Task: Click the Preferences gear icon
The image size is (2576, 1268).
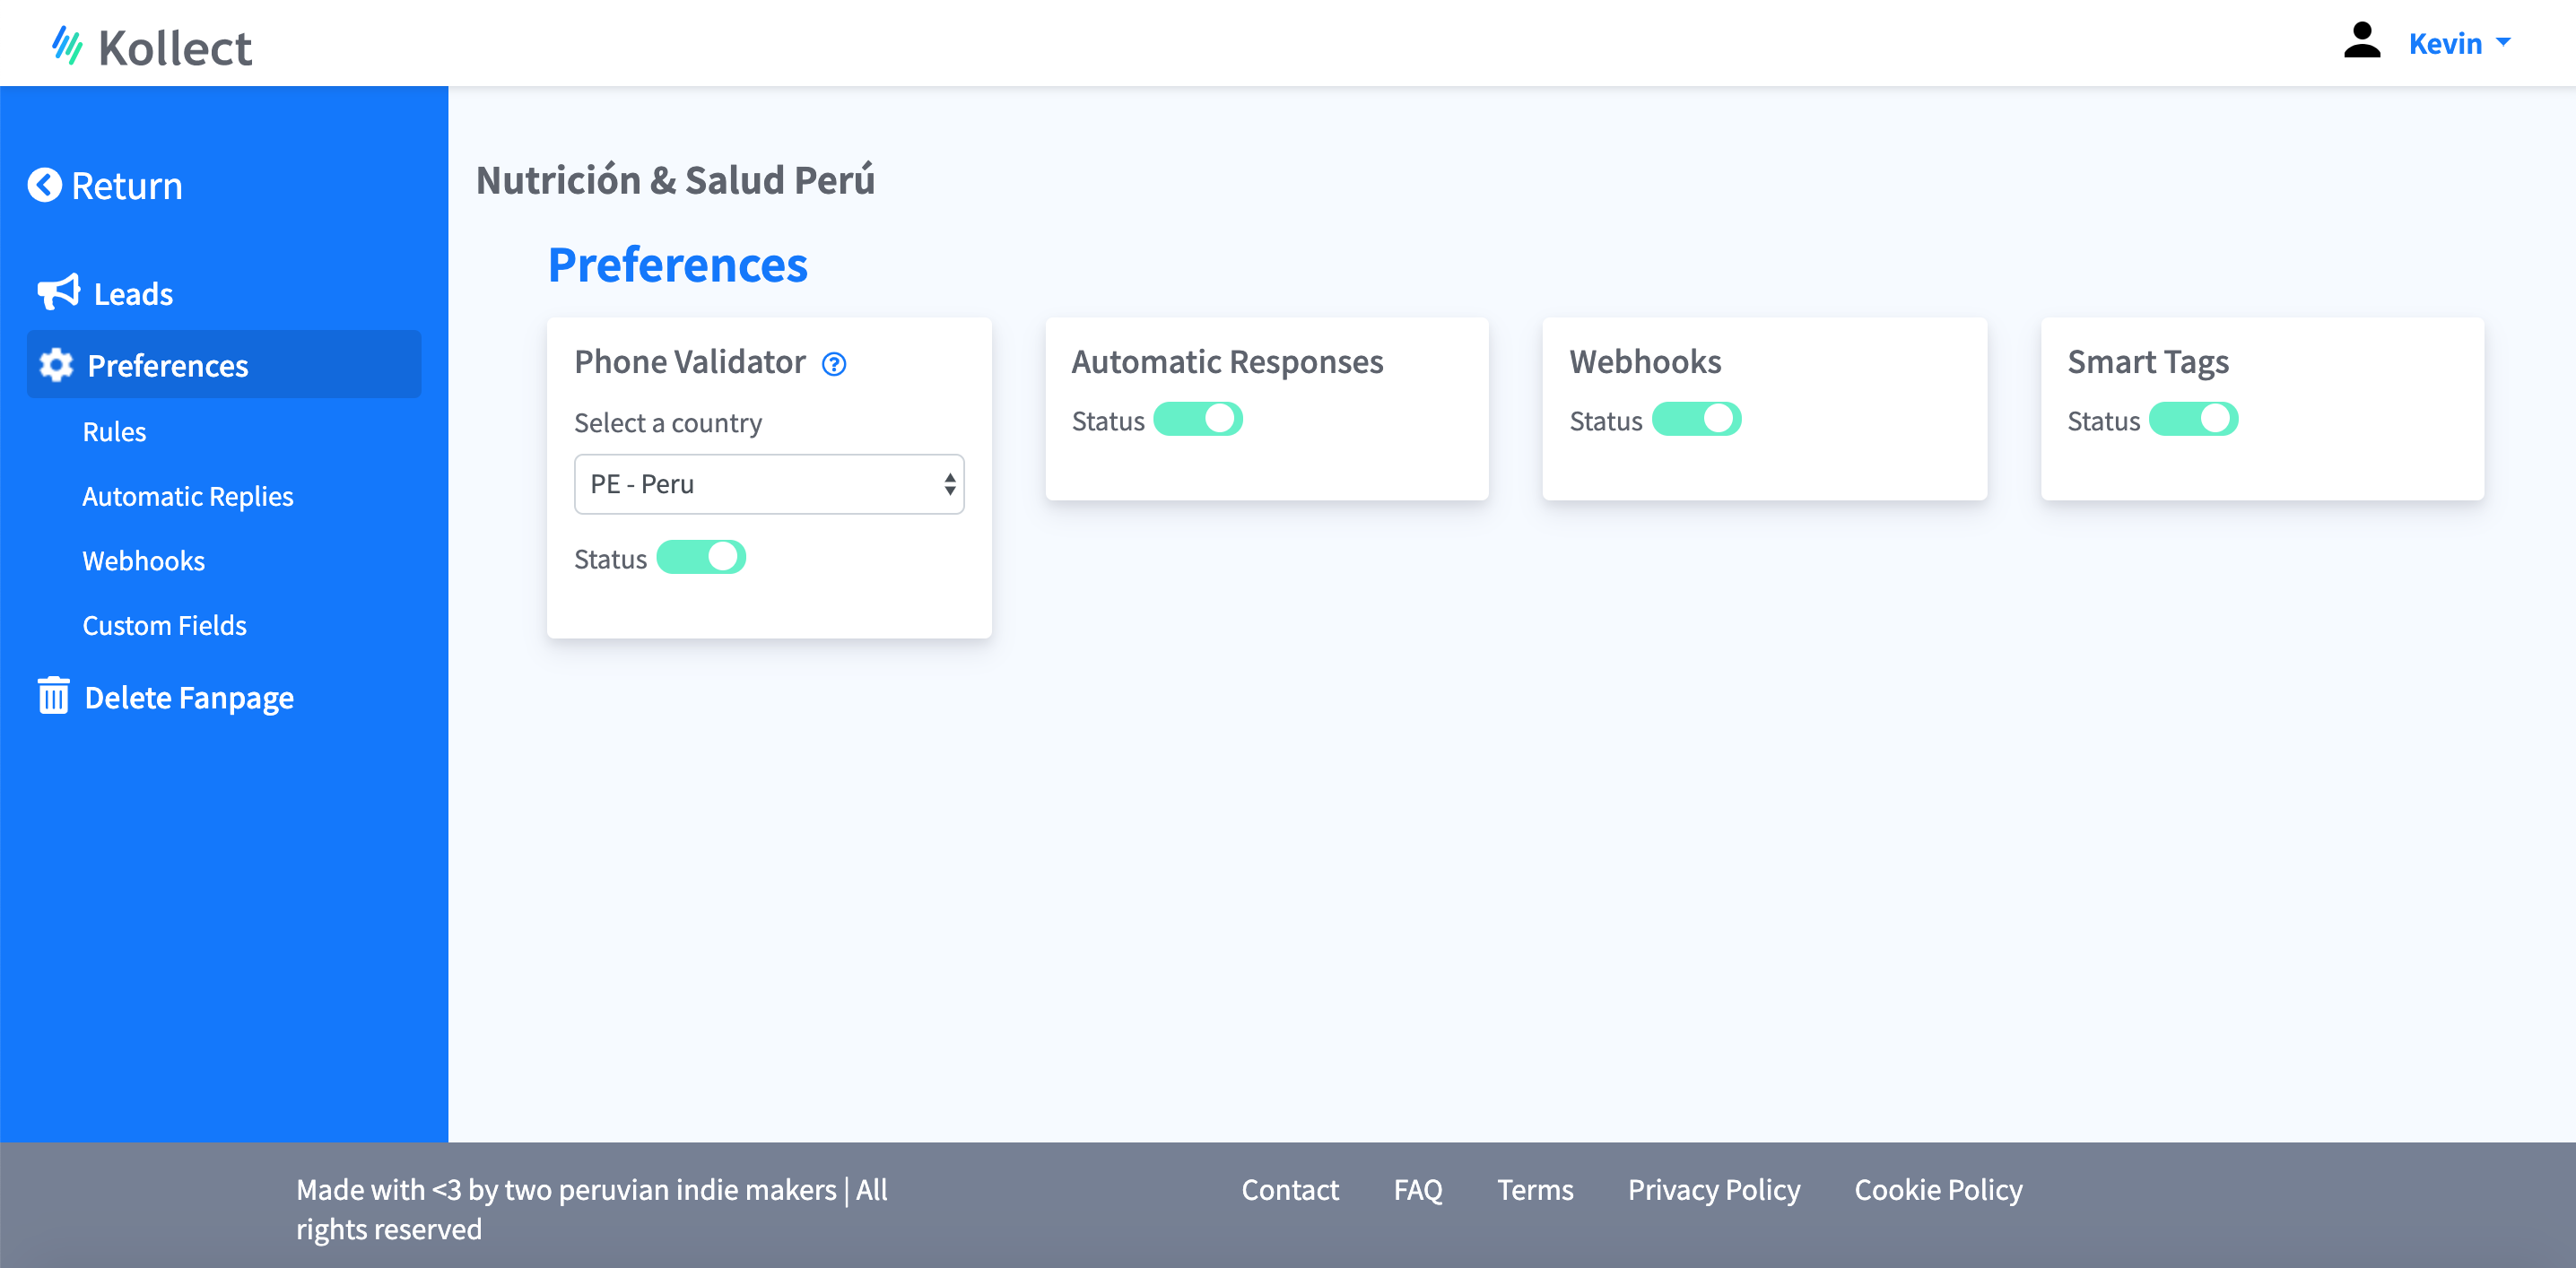Action: (x=56, y=365)
